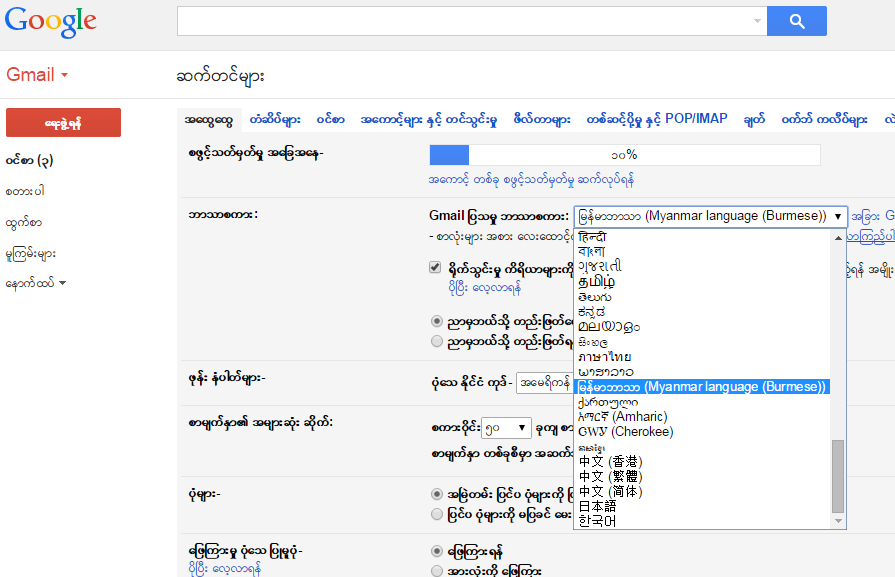Enable the always-display external images radio option
The image size is (895, 577).
(437, 493)
